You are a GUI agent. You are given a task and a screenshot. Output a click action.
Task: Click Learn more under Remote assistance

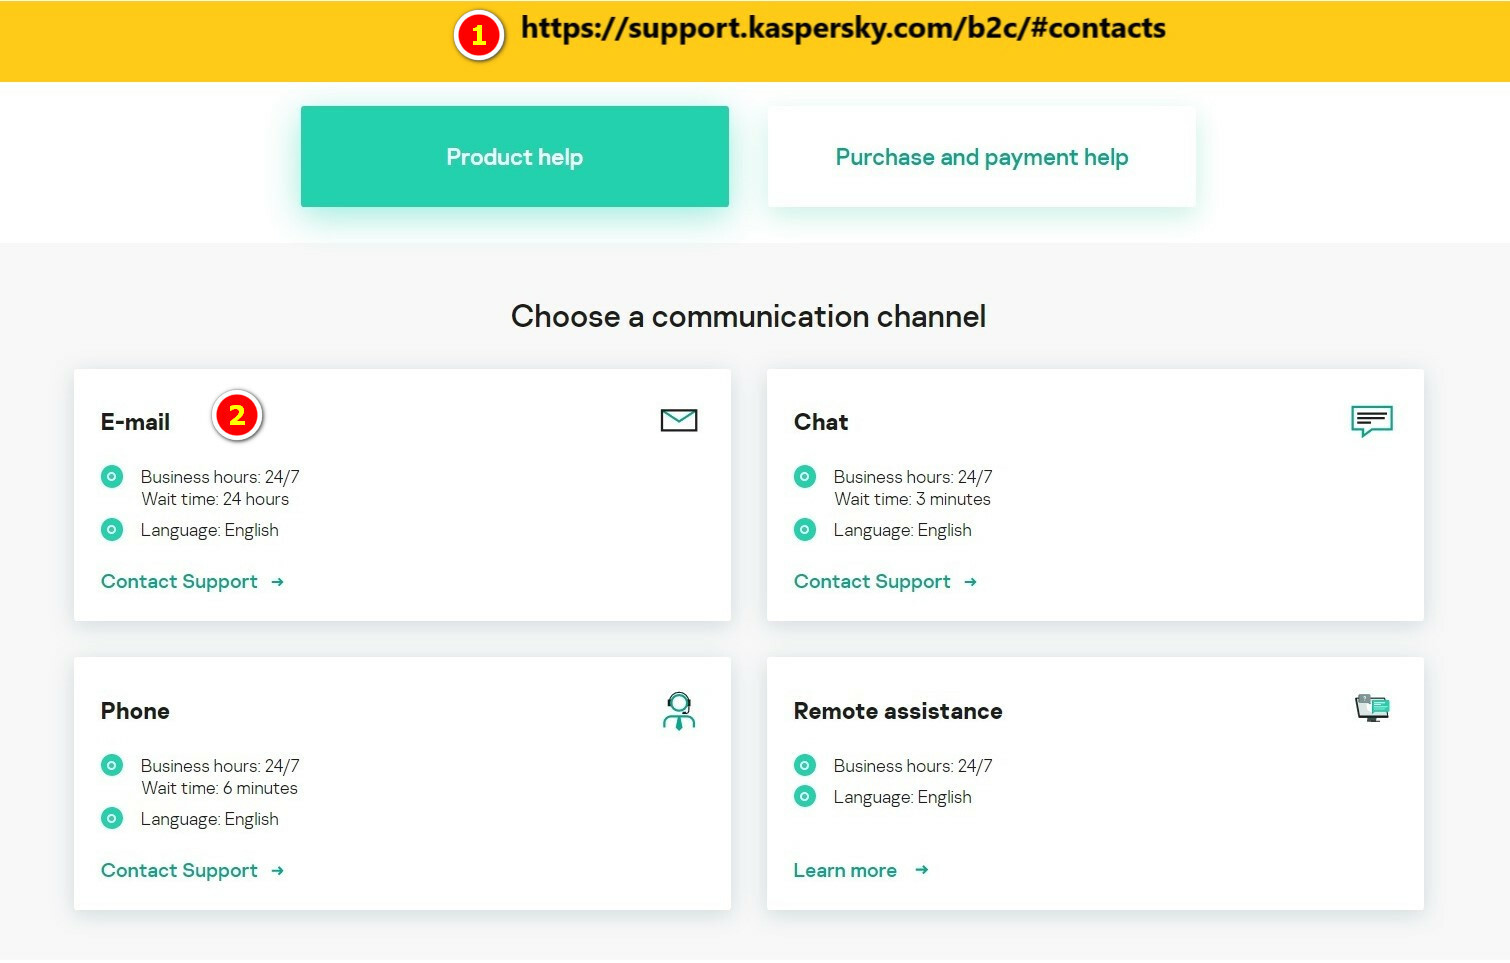(x=845, y=871)
